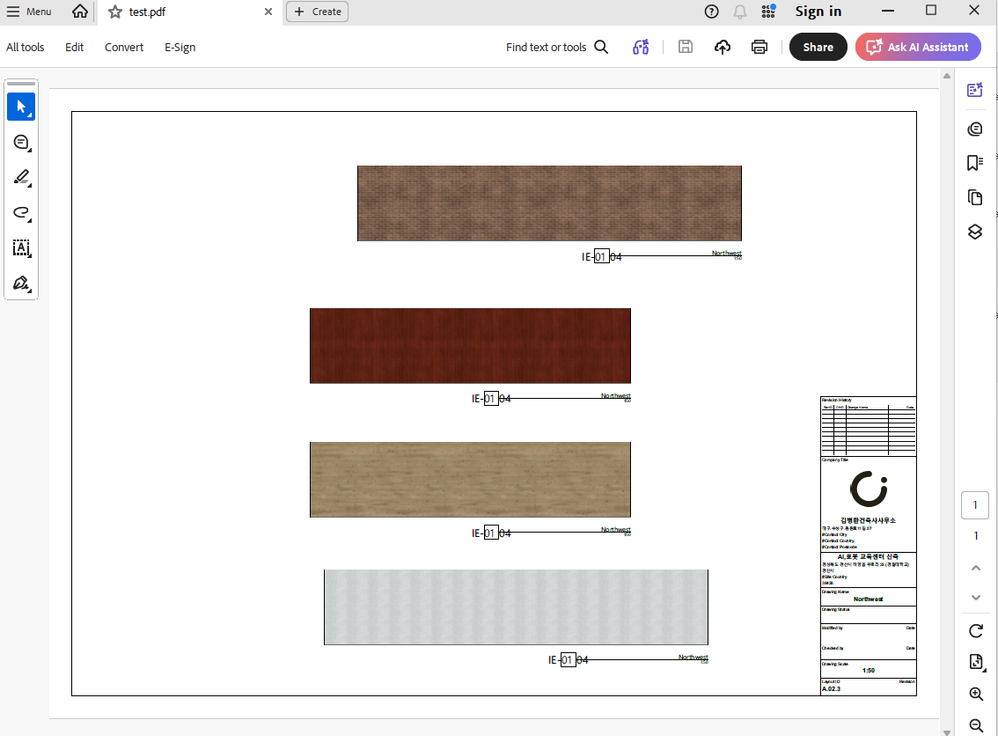Select the arrow selection tool

tap(21, 107)
